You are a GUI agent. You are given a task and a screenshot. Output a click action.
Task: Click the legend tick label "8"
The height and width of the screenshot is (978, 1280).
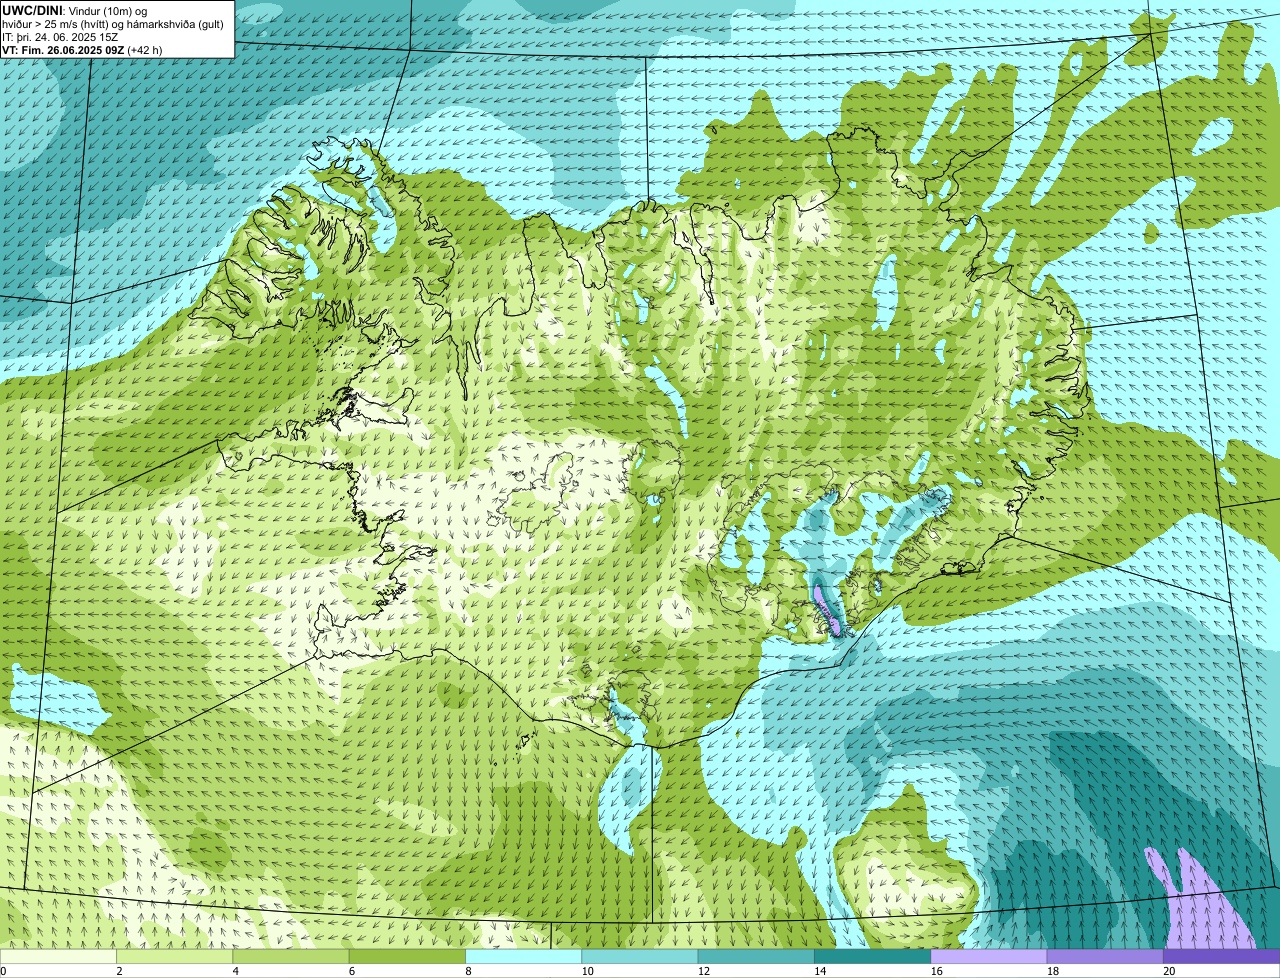tap(468, 971)
